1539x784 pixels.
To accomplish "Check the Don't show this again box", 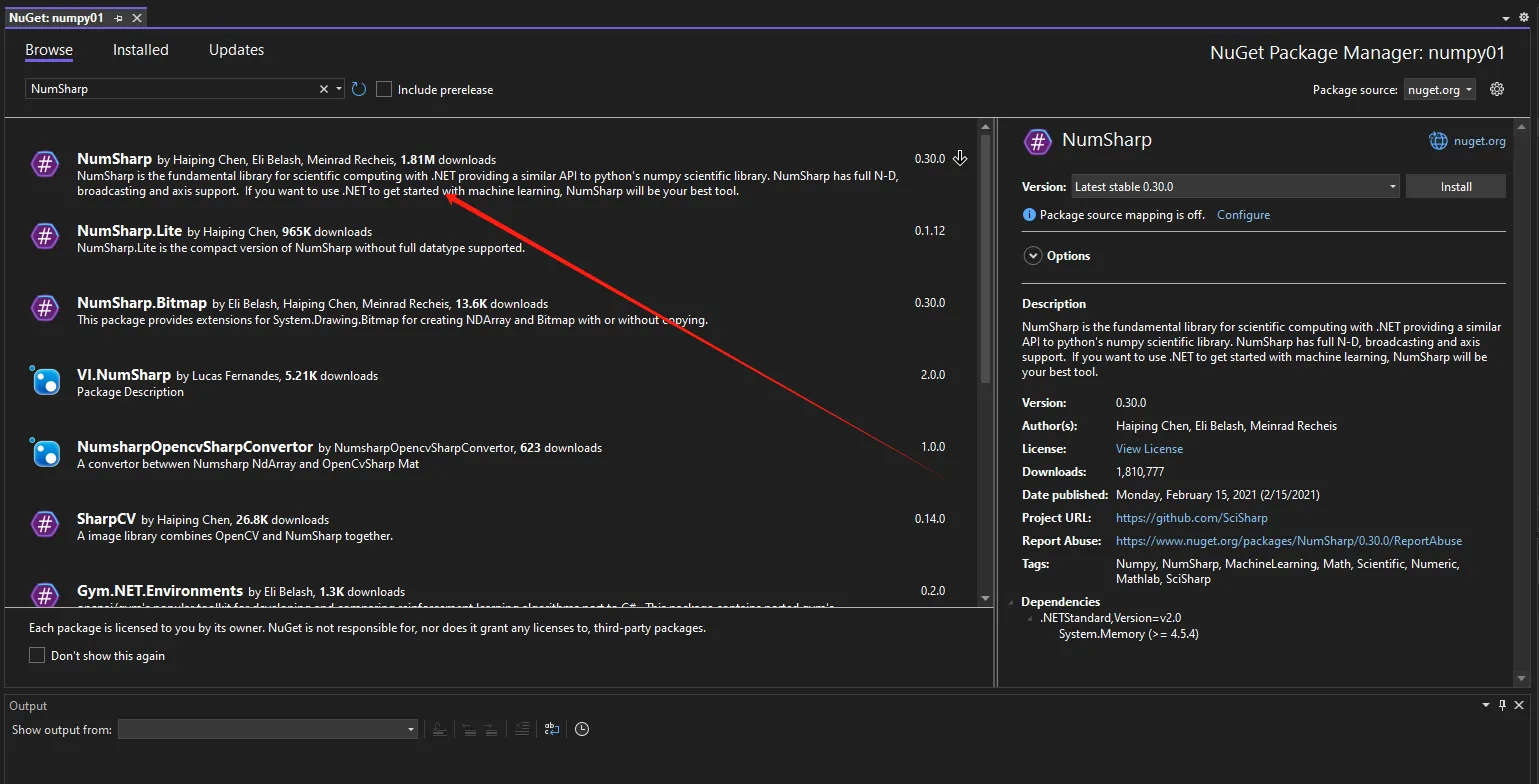I will pos(37,655).
